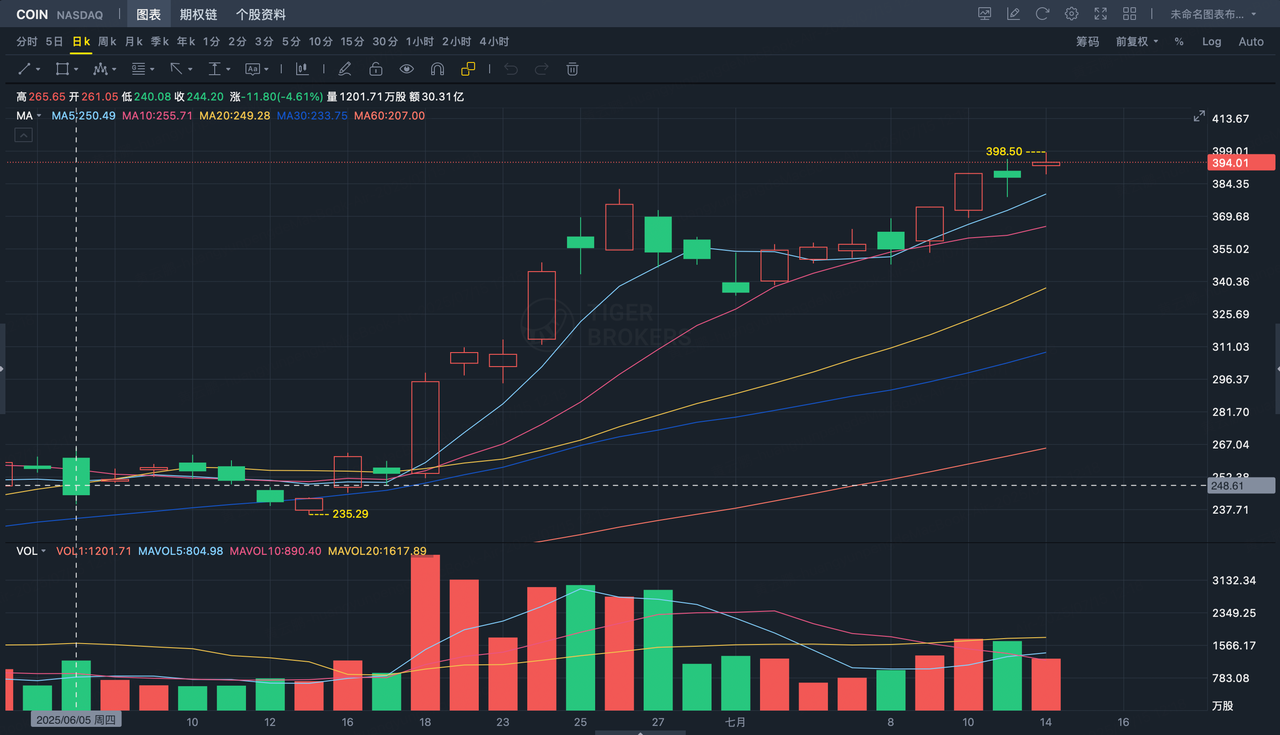Select the 30分 interval
1280x735 pixels.
tap(385, 41)
